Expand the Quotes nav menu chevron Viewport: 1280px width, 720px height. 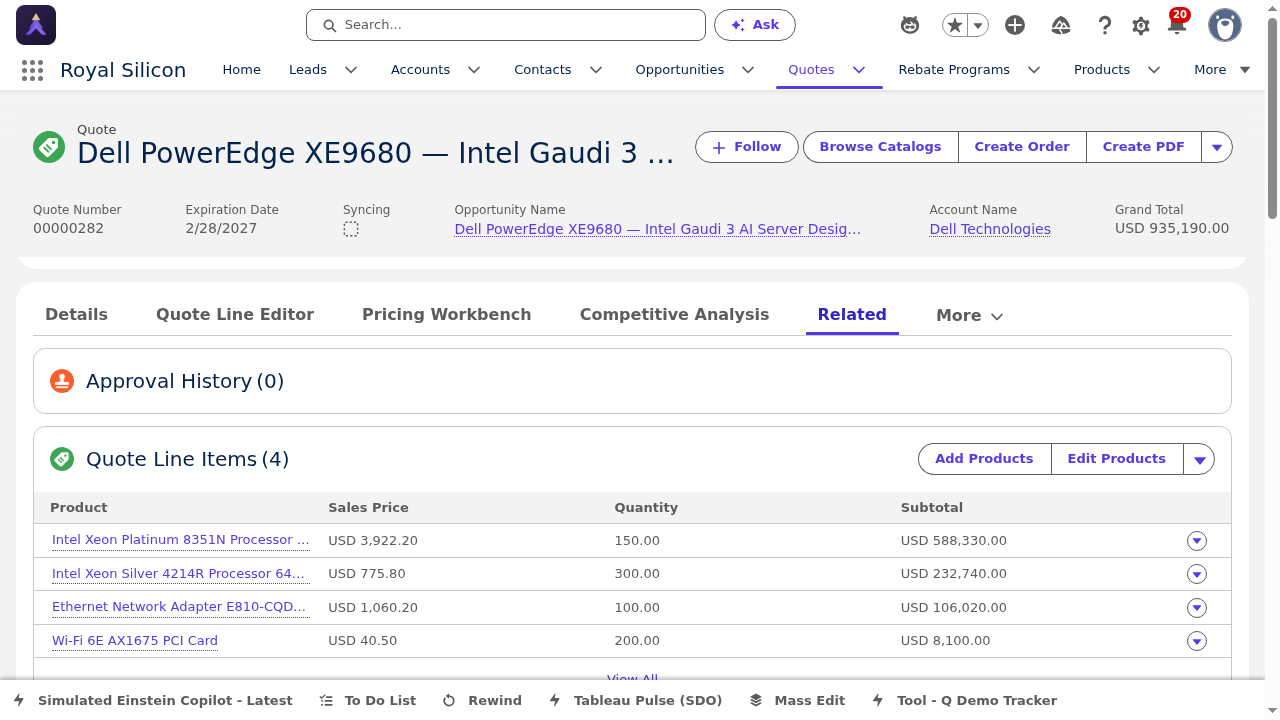pos(859,70)
